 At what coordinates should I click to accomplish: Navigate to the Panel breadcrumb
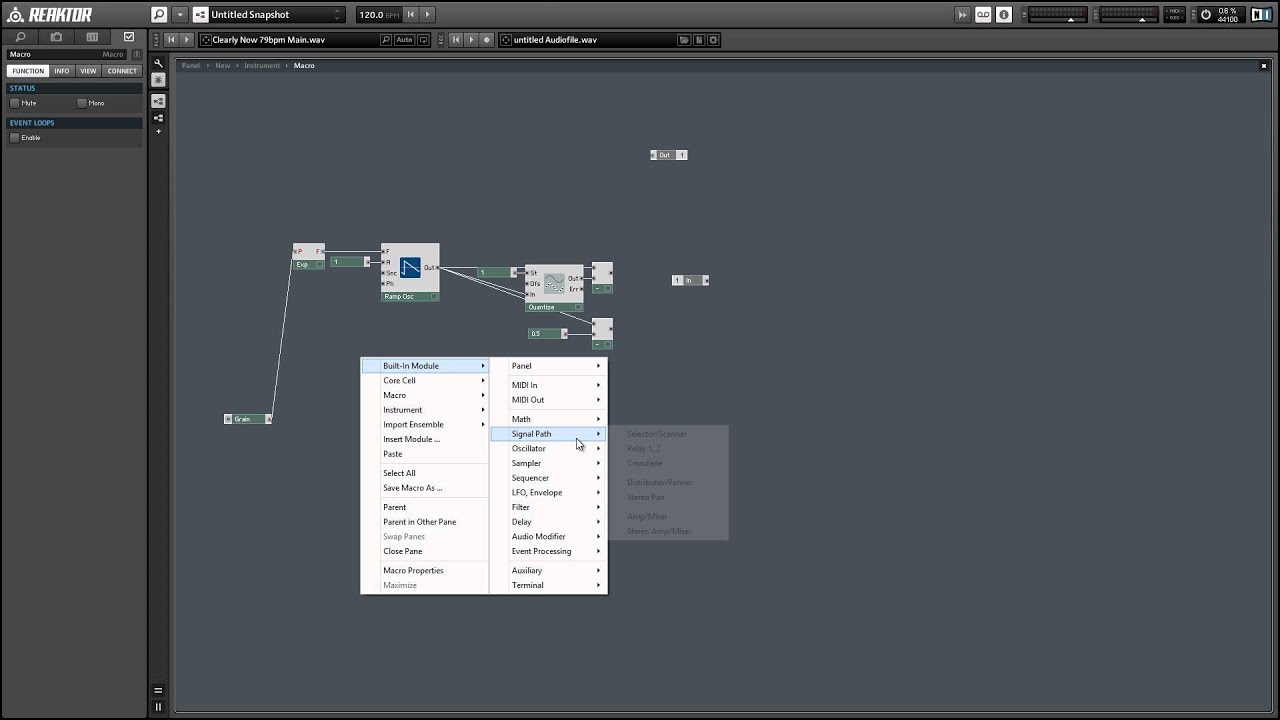pyautogui.click(x=191, y=65)
